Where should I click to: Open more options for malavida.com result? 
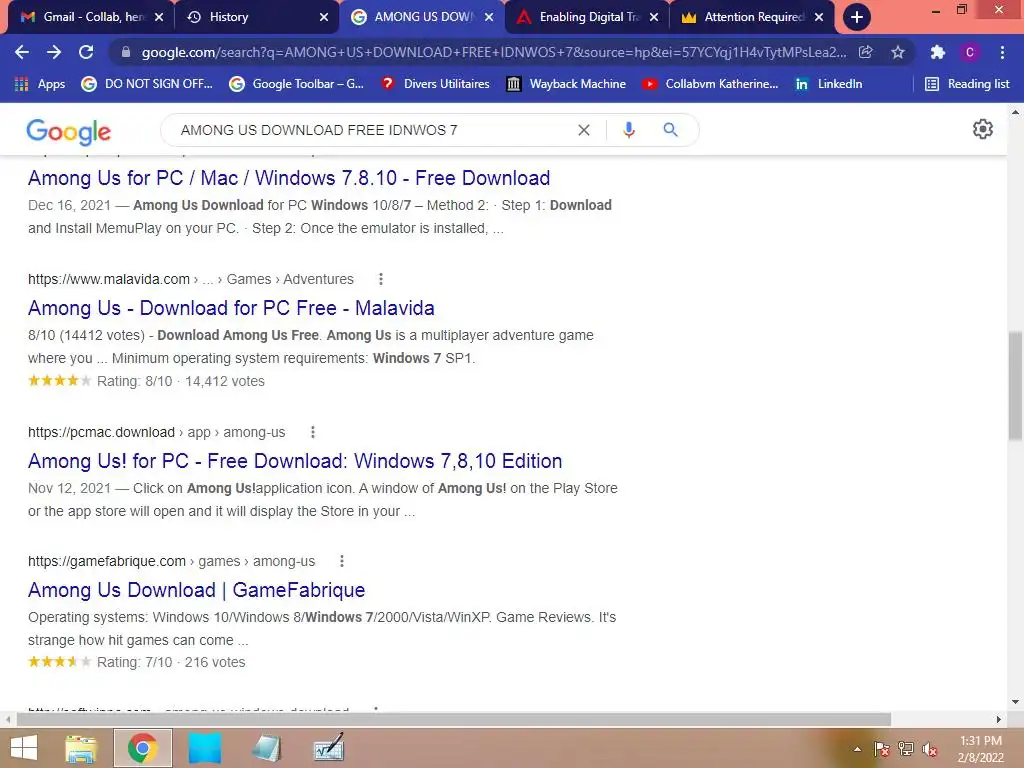pyautogui.click(x=381, y=279)
